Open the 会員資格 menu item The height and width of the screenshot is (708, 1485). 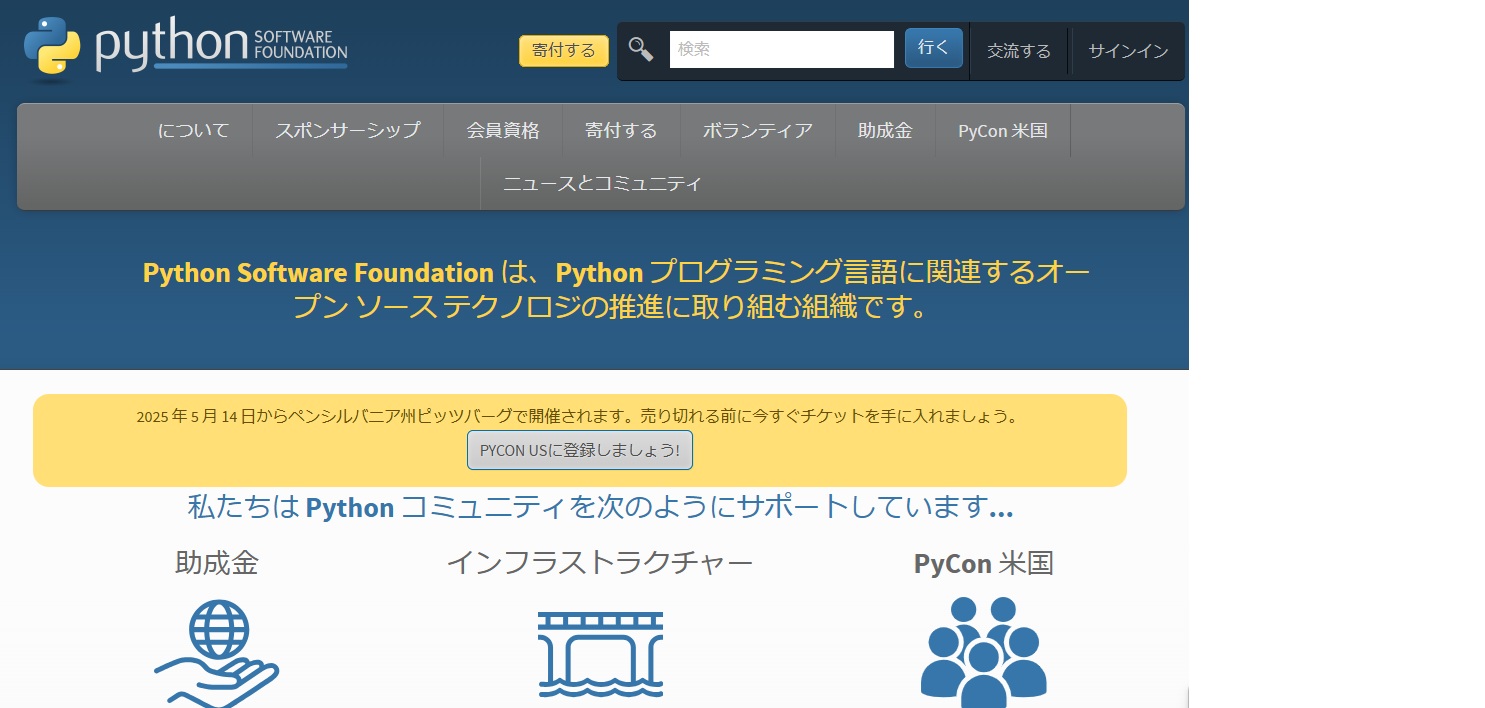click(503, 130)
